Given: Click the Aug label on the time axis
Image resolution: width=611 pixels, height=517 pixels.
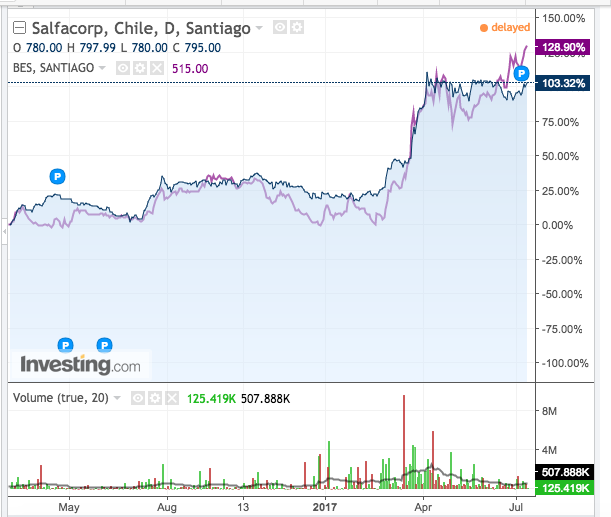Looking at the screenshot, I should [167, 507].
